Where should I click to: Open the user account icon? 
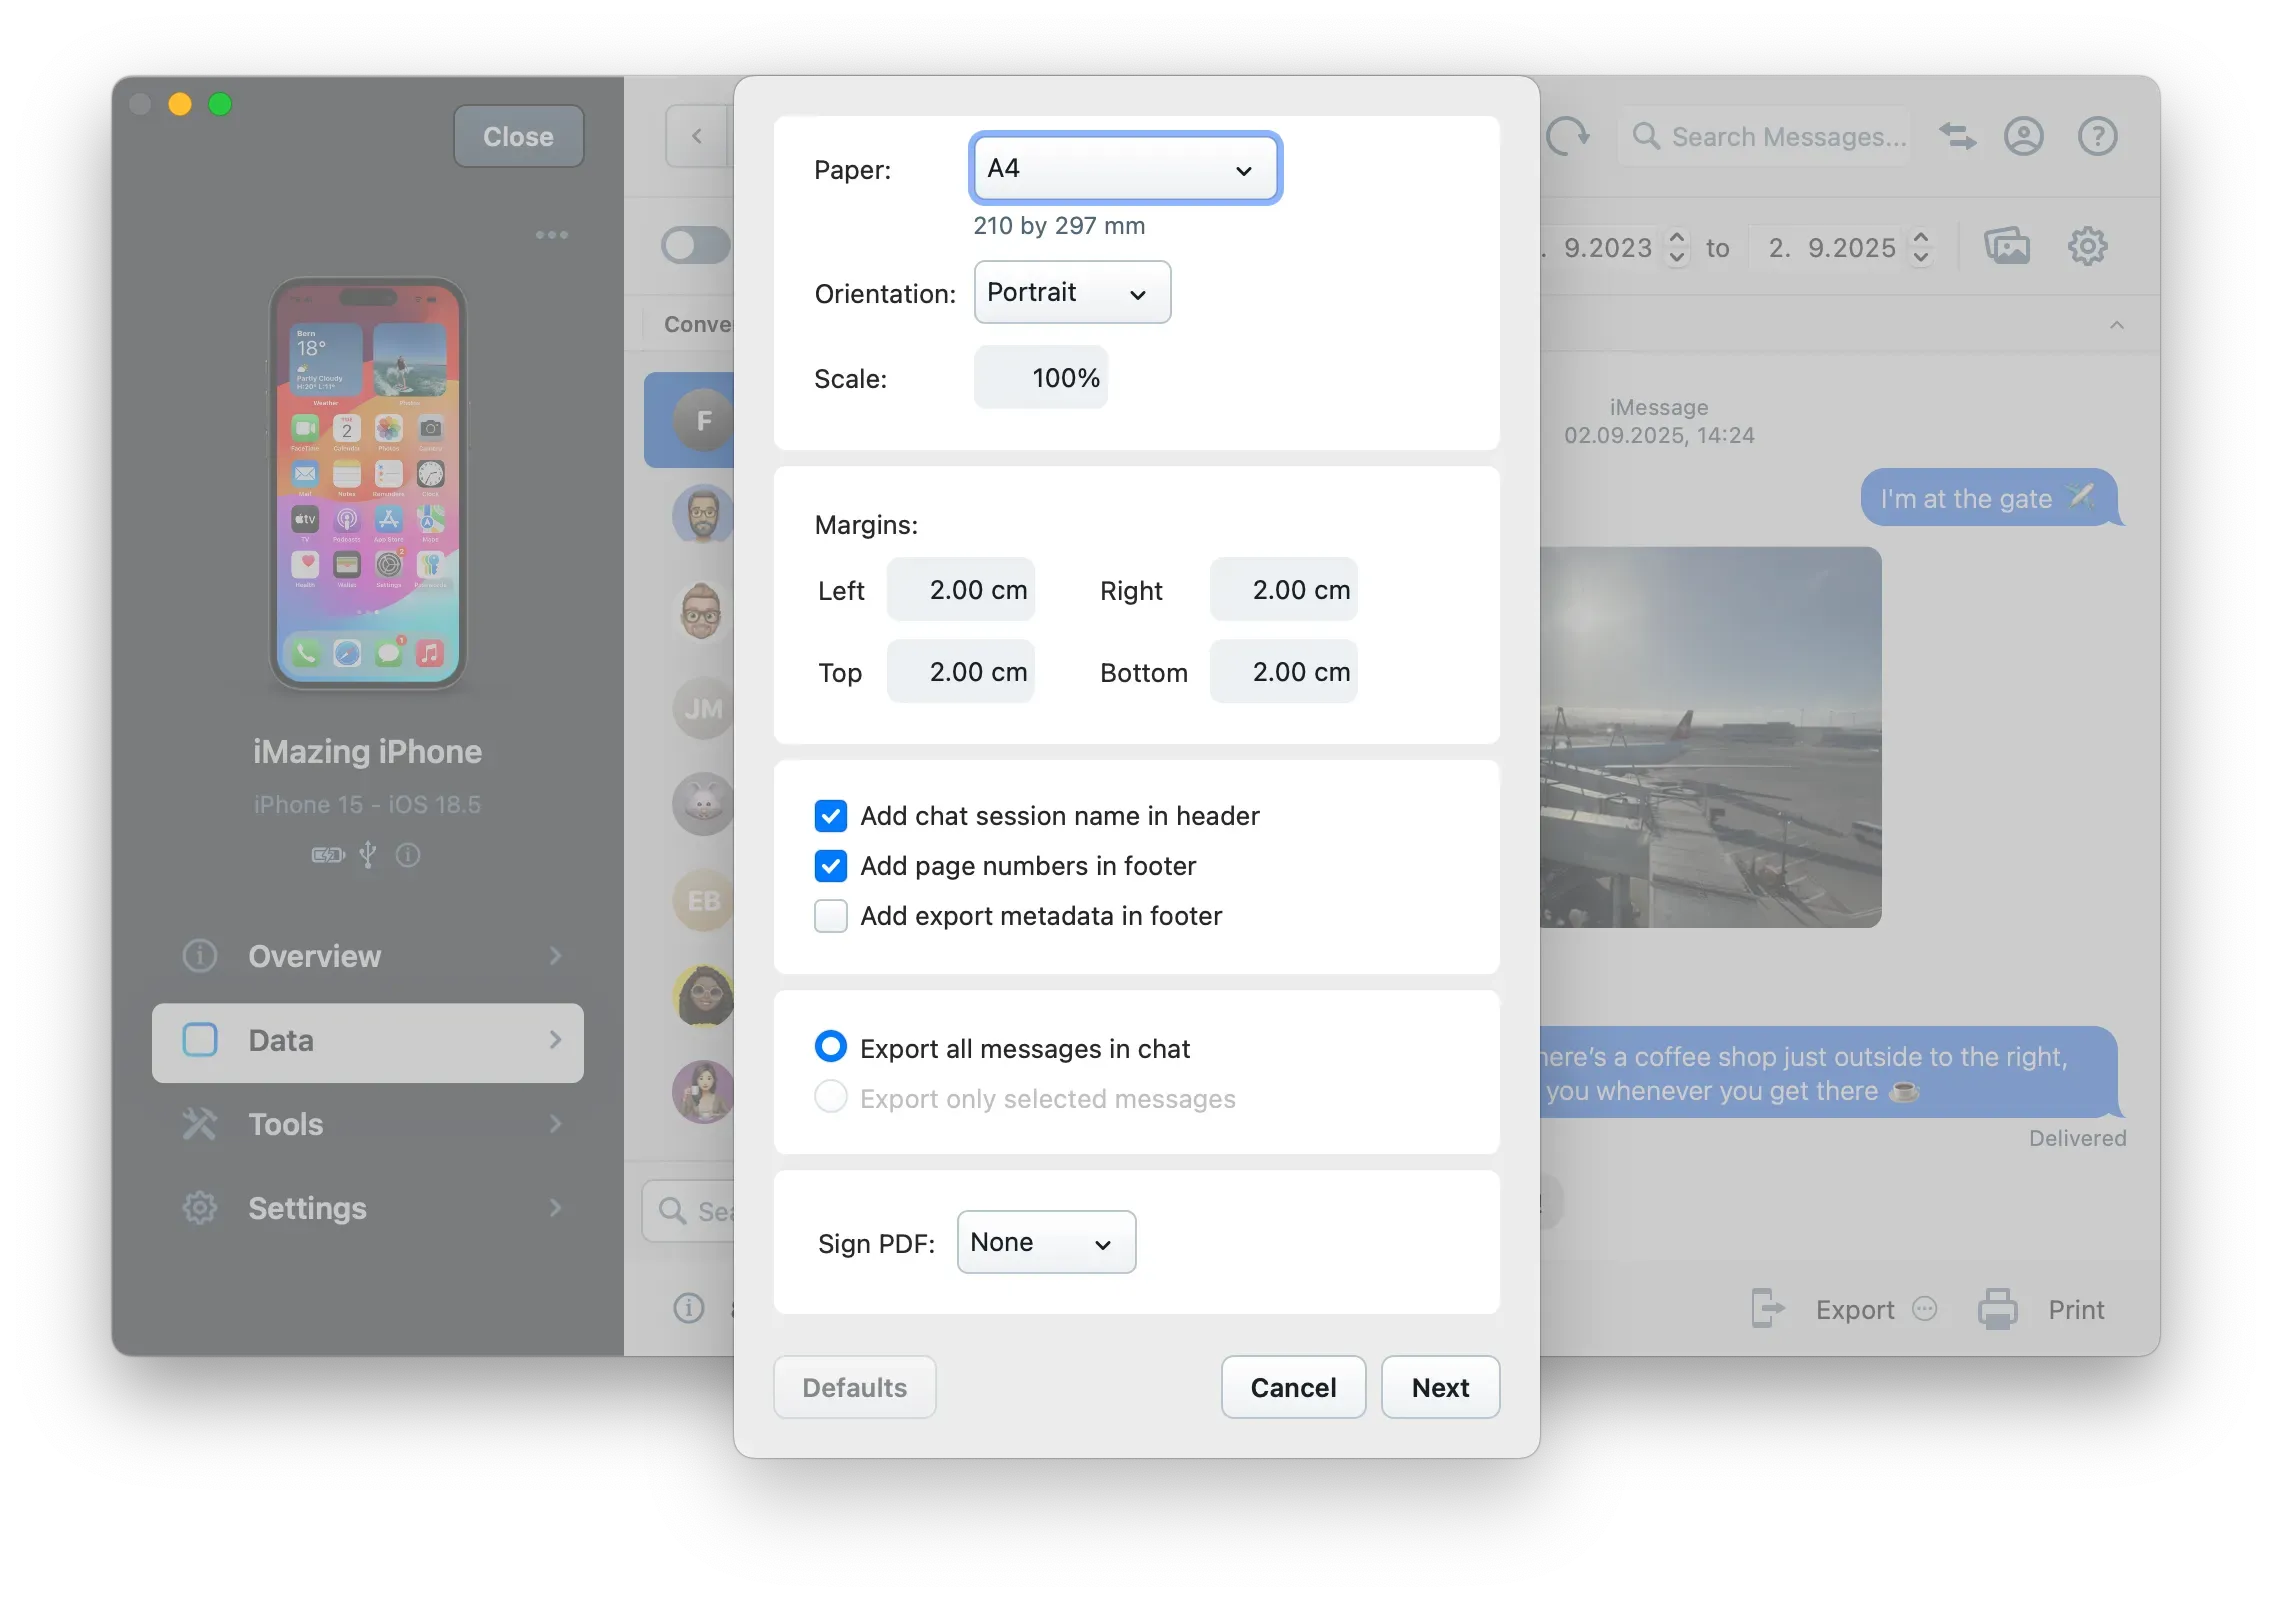click(x=2024, y=136)
